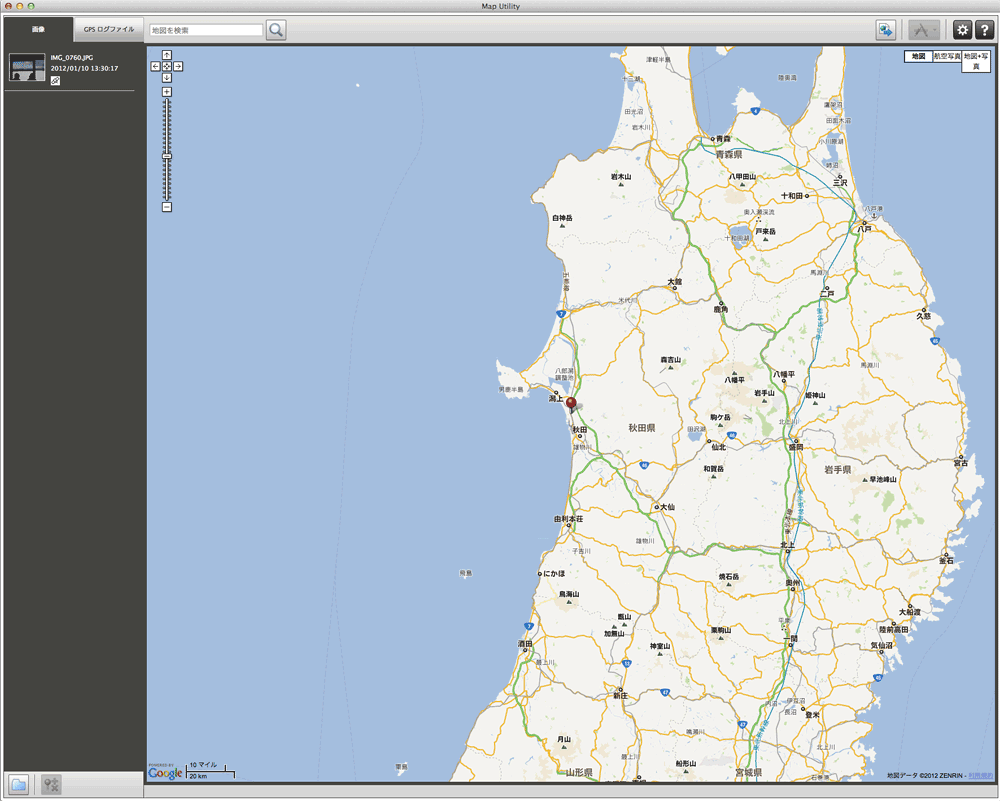Zoom out with the minus button
This screenshot has width=1000, height=801.
[167, 207]
